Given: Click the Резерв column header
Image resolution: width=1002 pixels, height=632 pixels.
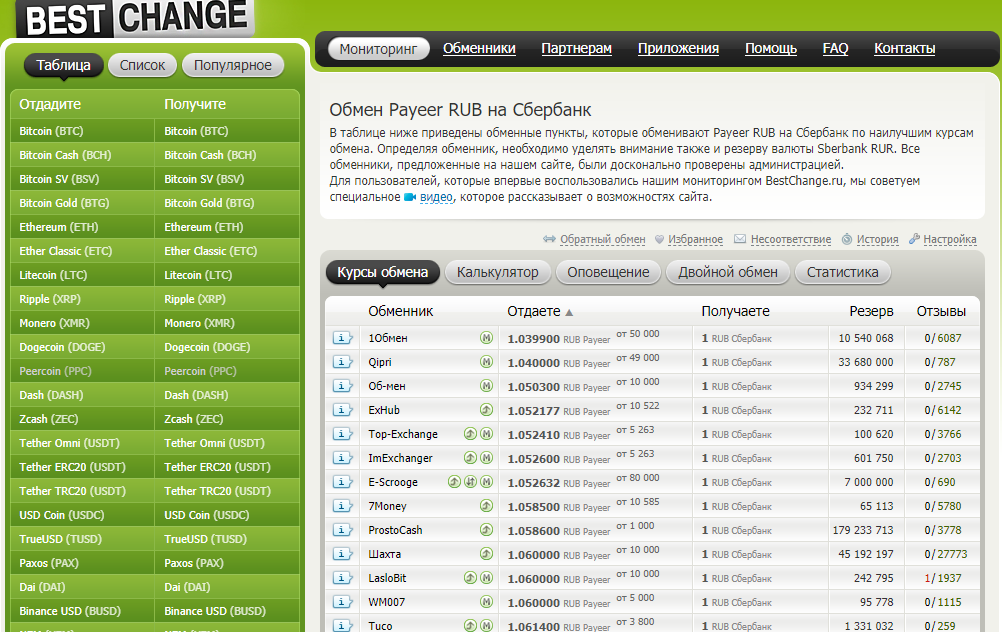Looking at the screenshot, I should tap(871, 311).
